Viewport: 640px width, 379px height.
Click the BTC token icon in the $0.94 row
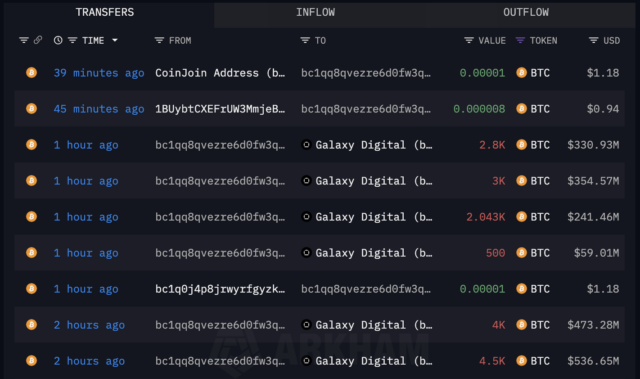pos(521,109)
